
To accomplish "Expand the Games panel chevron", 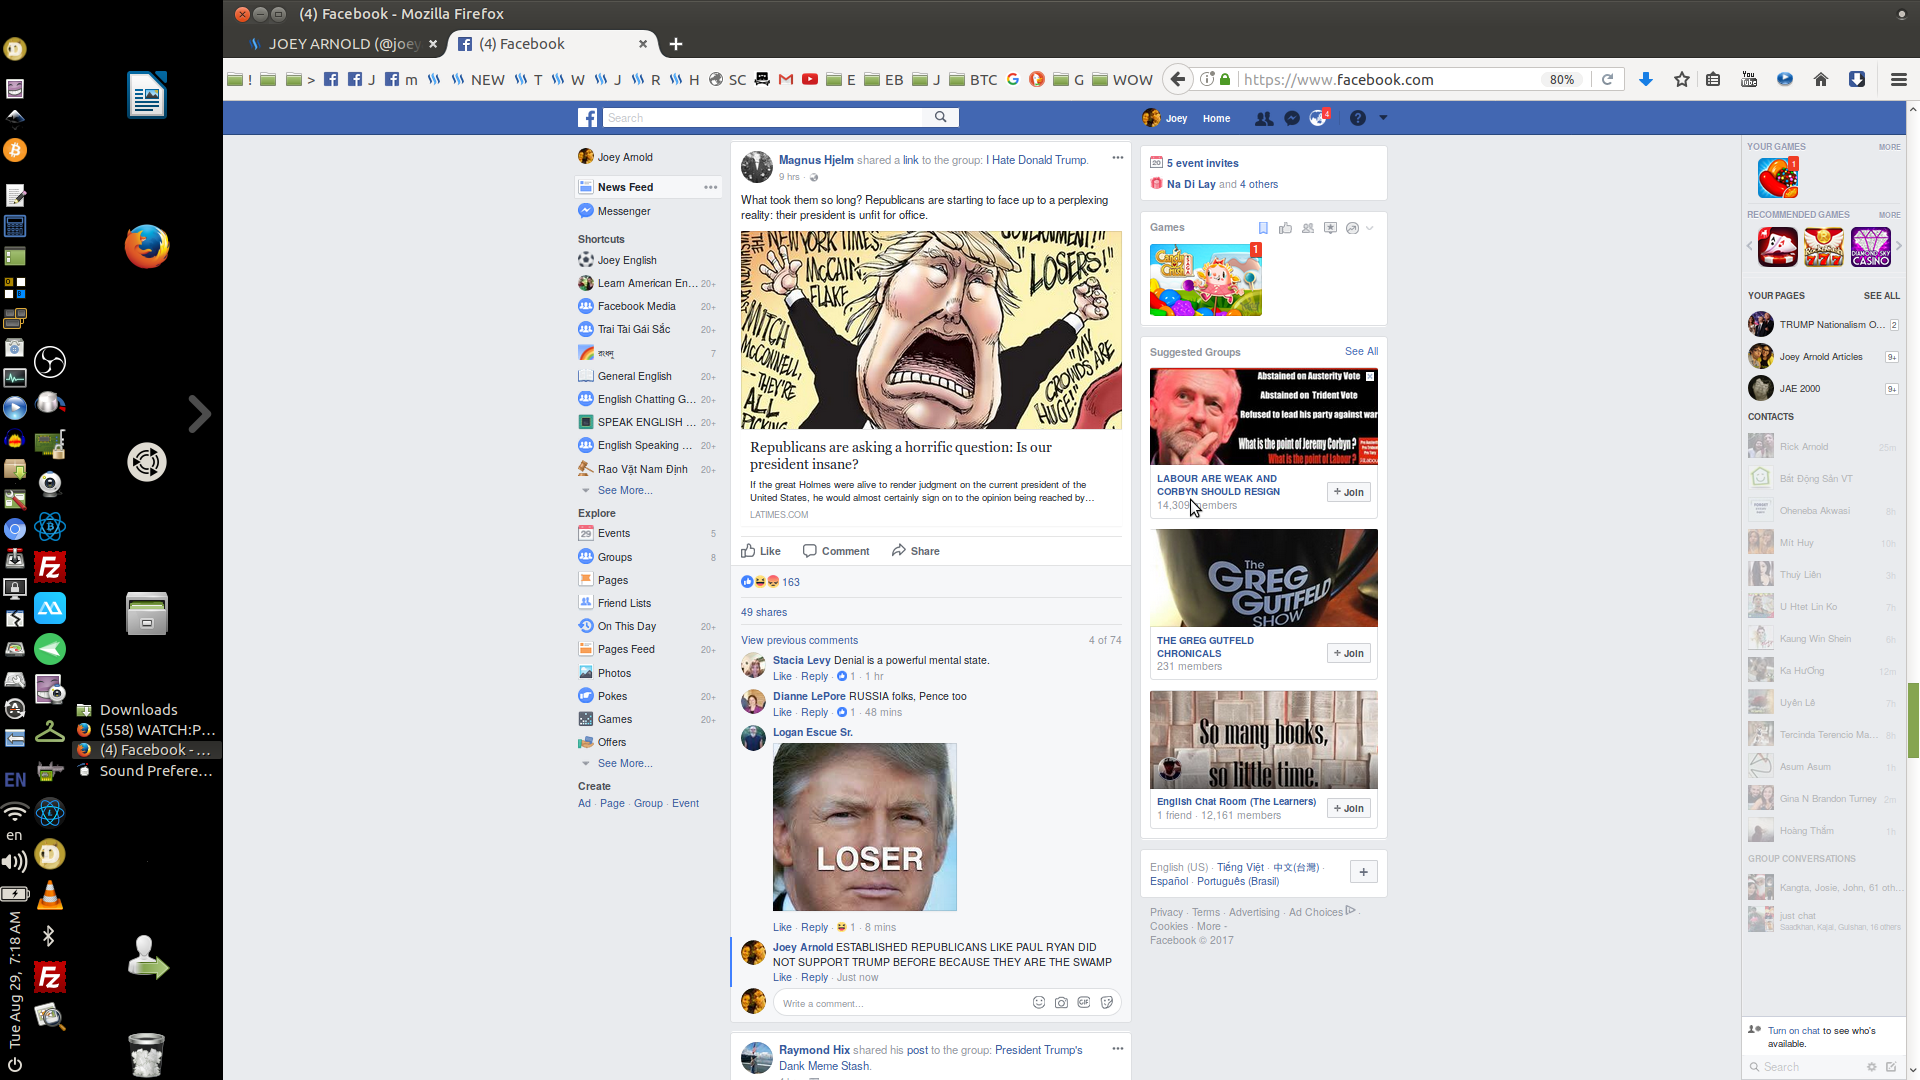I will pyautogui.click(x=1370, y=228).
